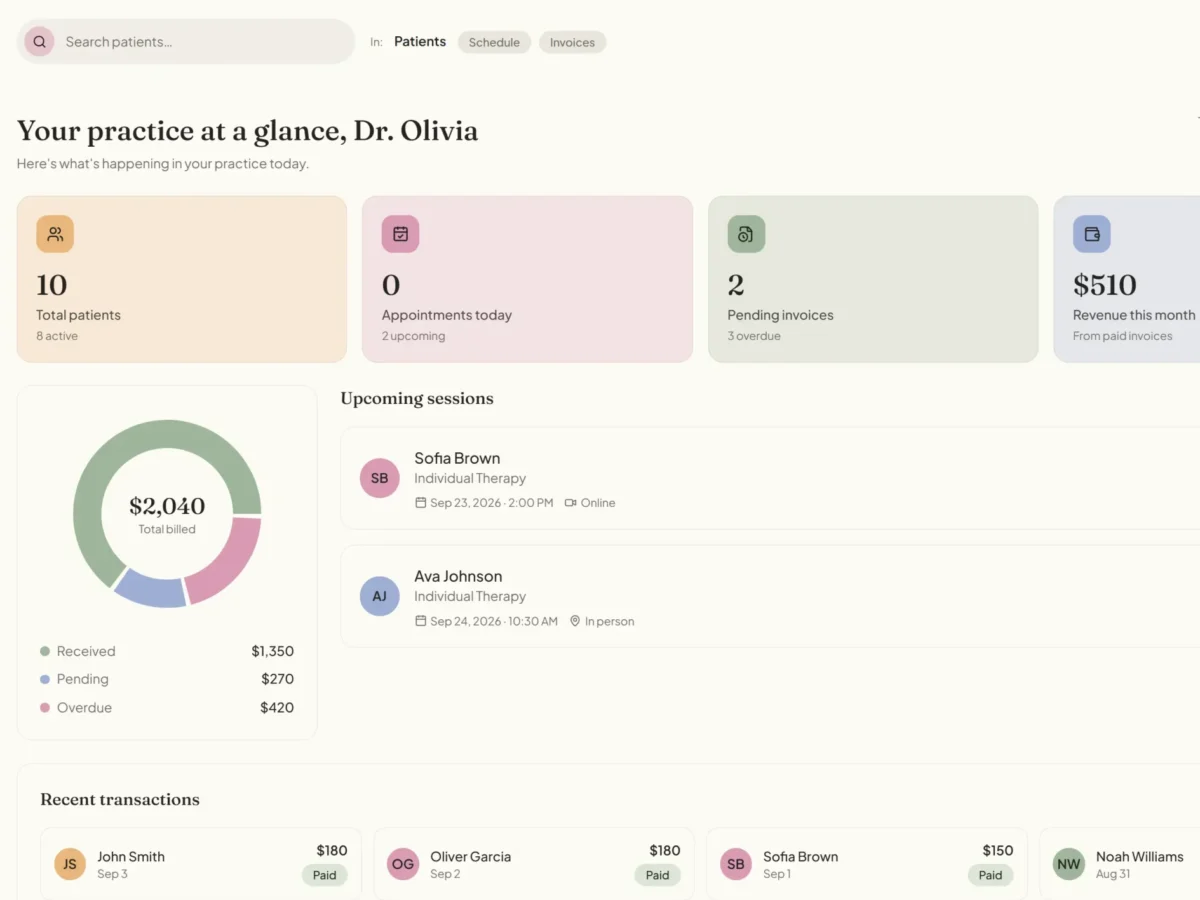This screenshot has height=900, width=1200.
Task: Click the '3 overdue' invoices subtext
Action: [754, 336]
